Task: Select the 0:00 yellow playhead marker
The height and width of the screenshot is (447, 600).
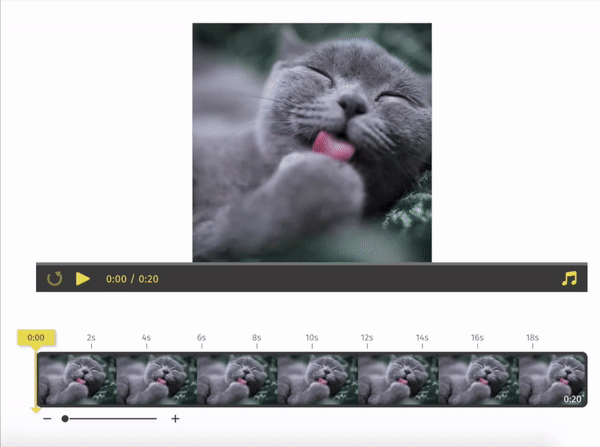Action: click(36, 338)
